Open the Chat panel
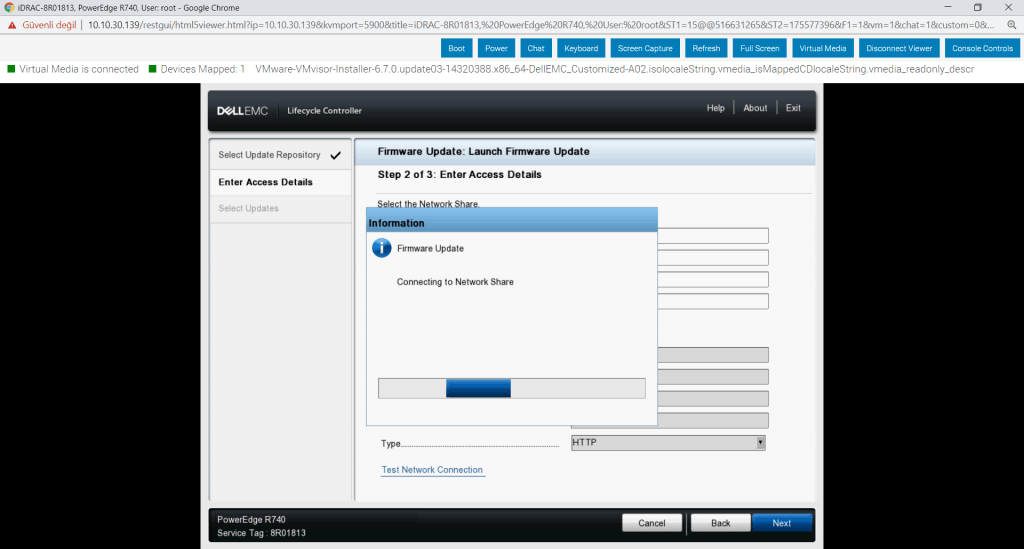The height and width of the screenshot is (549, 1024). point(536,48)
